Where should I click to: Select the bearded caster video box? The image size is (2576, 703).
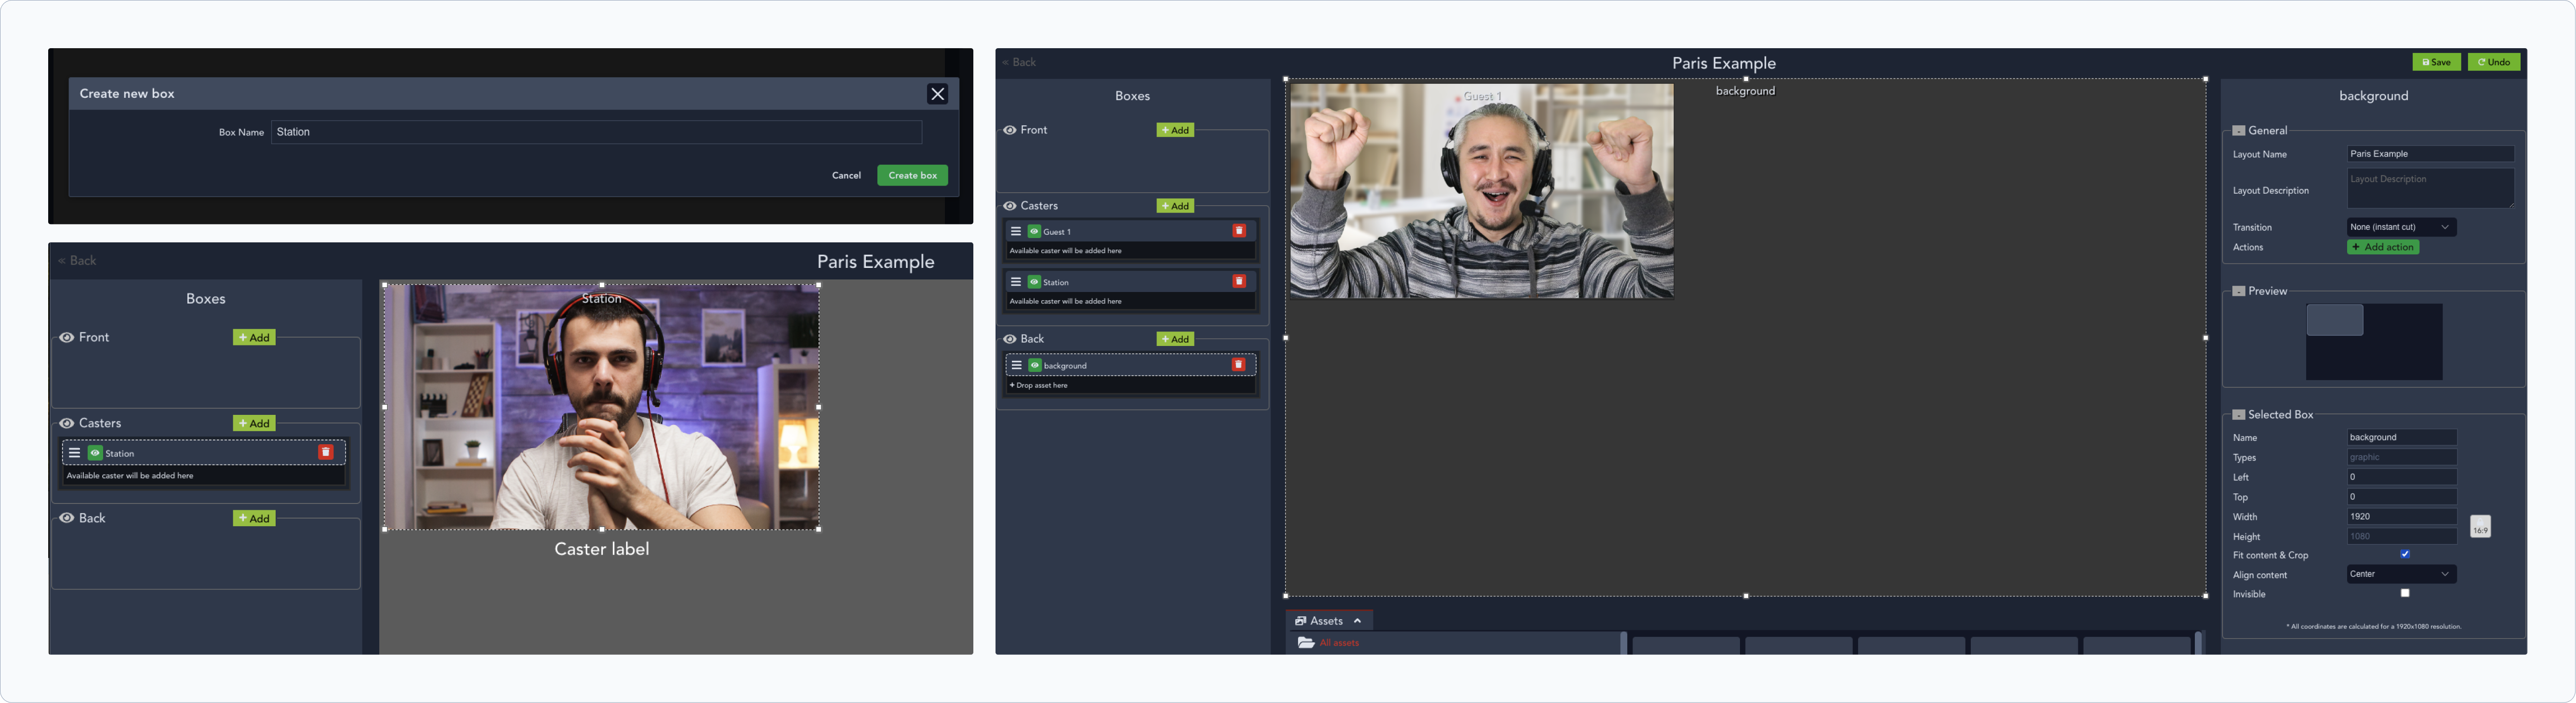602,408
